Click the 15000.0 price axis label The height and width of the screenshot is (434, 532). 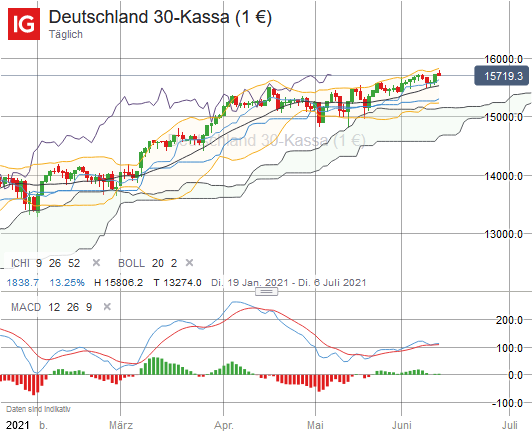(x=503, y=117)
